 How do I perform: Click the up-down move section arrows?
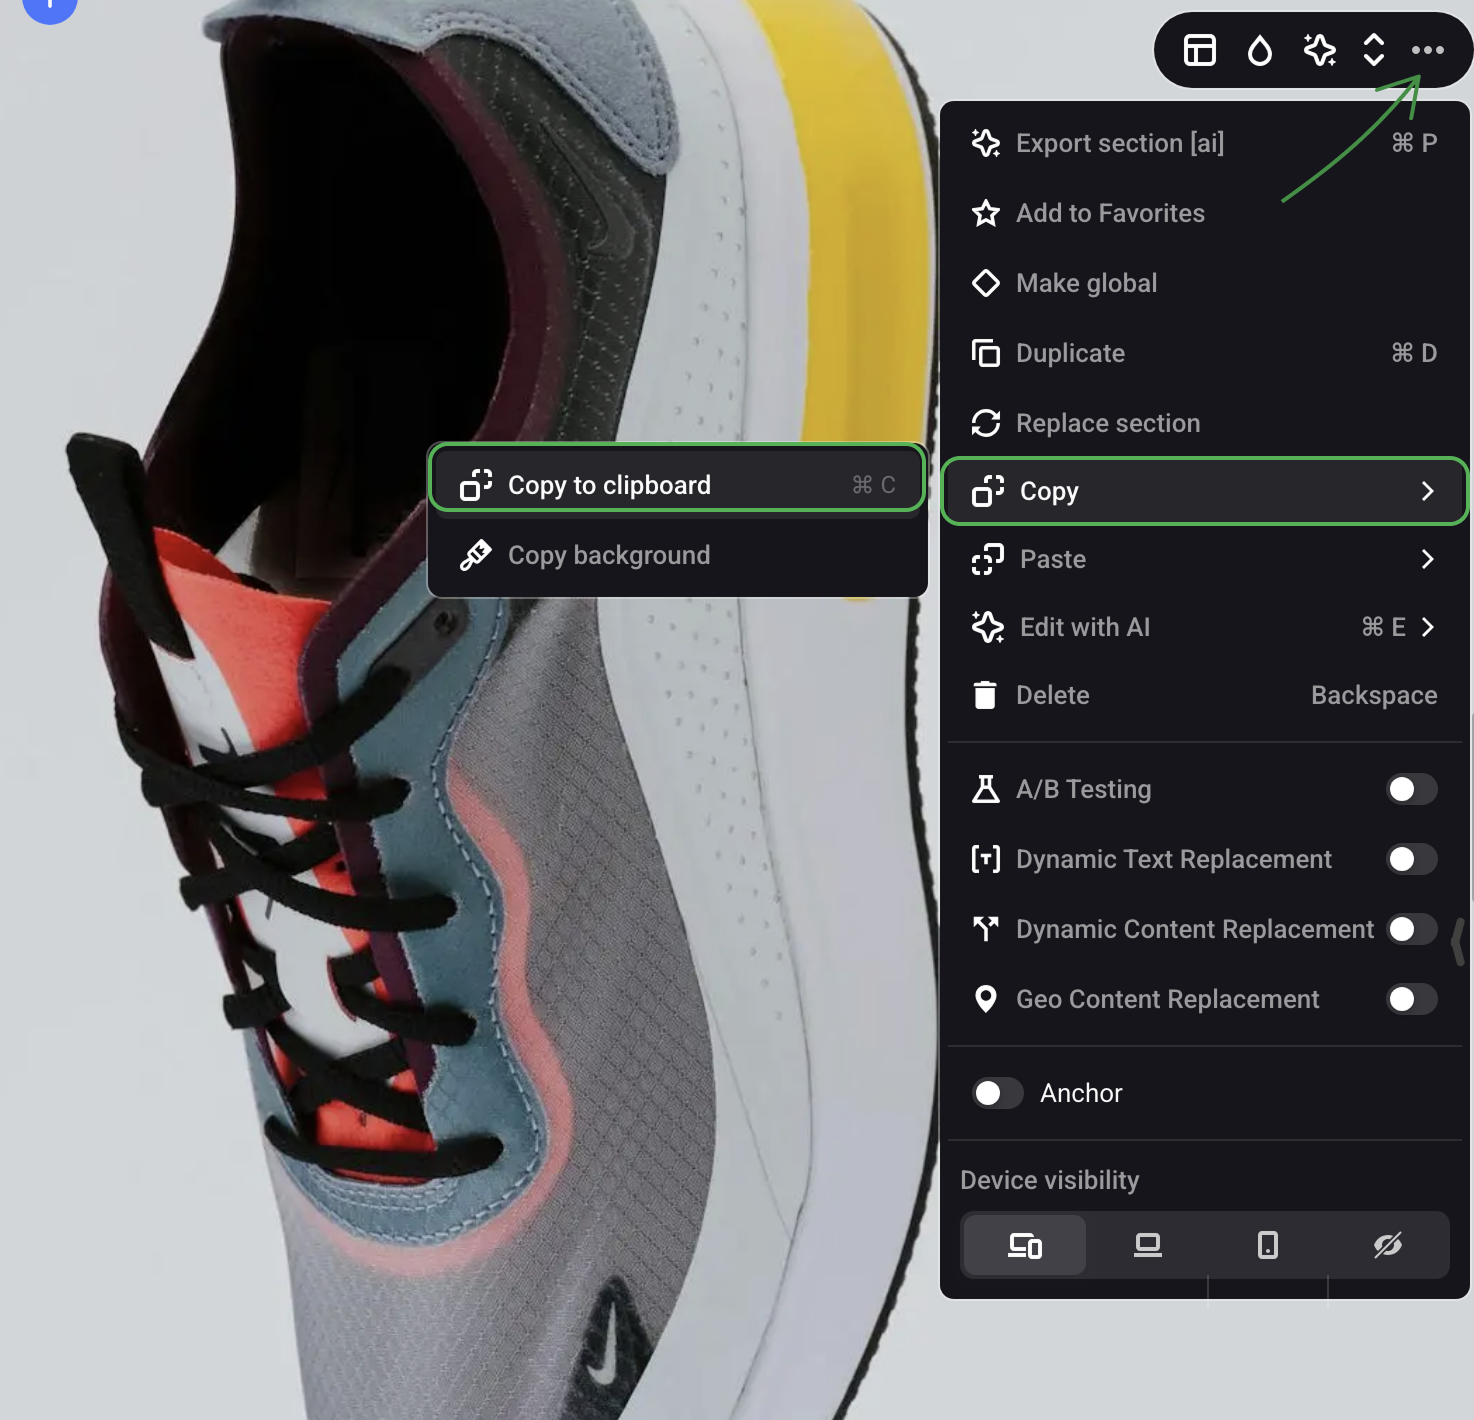pos(1374,50)
